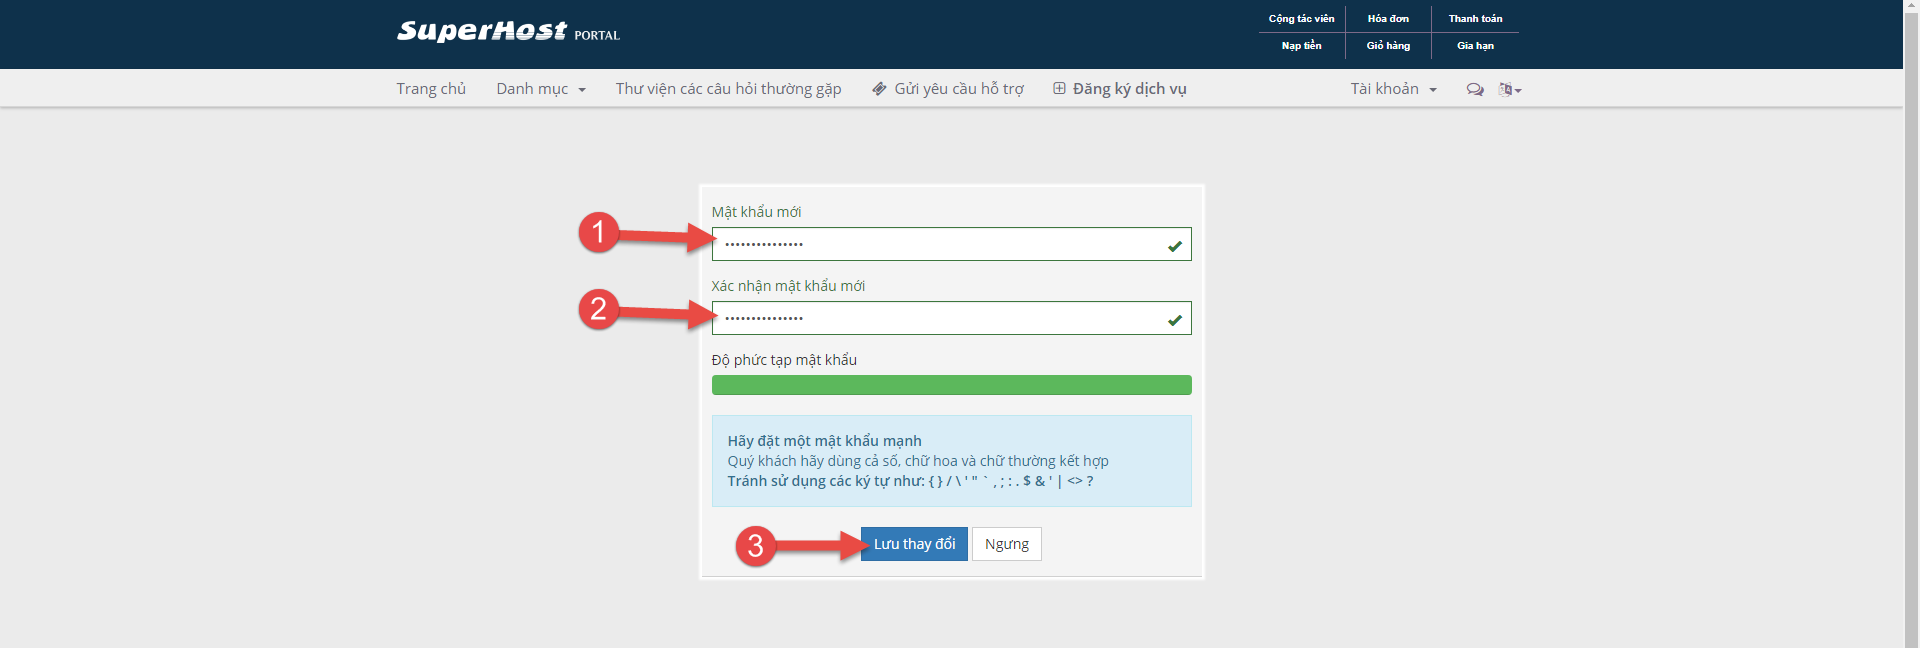Open the chat messages icon
The height and width of the screenshot is (648, 1920).
coord(1474,89)
